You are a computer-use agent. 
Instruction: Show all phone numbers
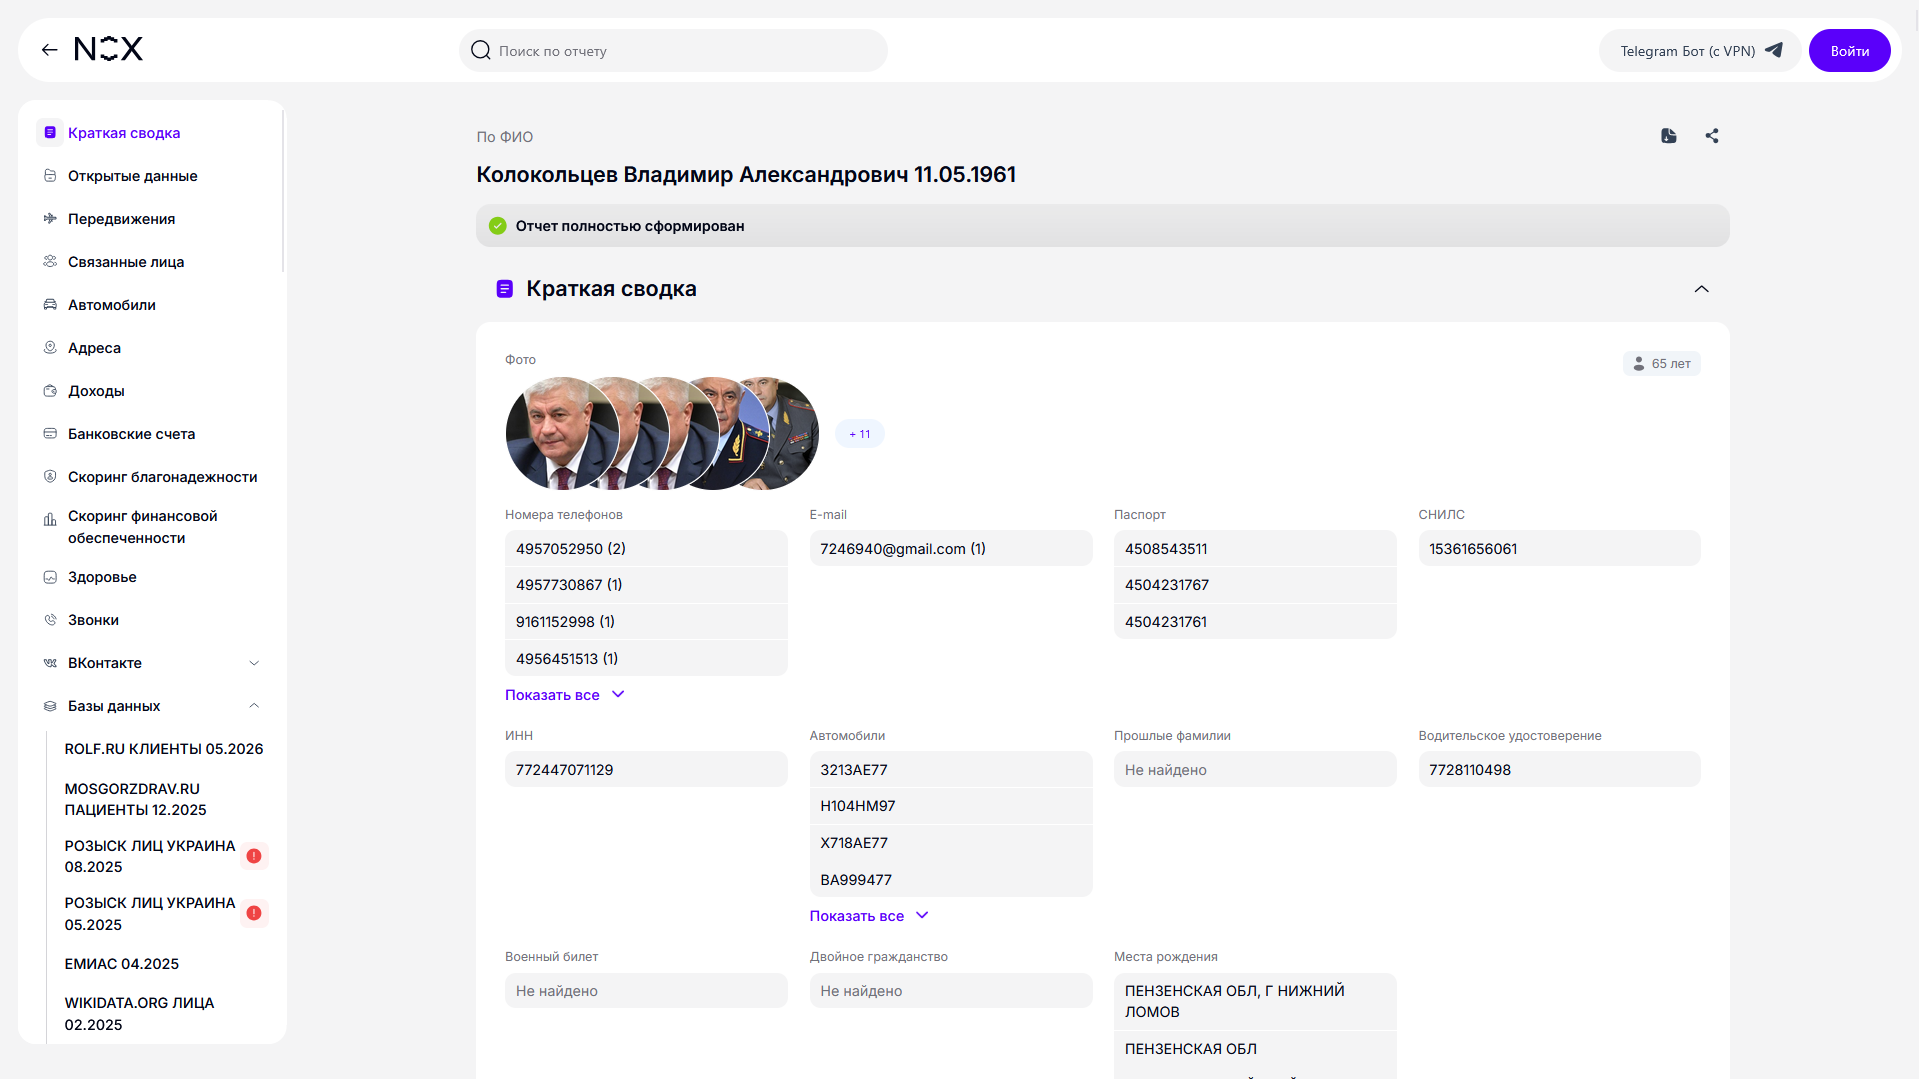coord(564,695)
